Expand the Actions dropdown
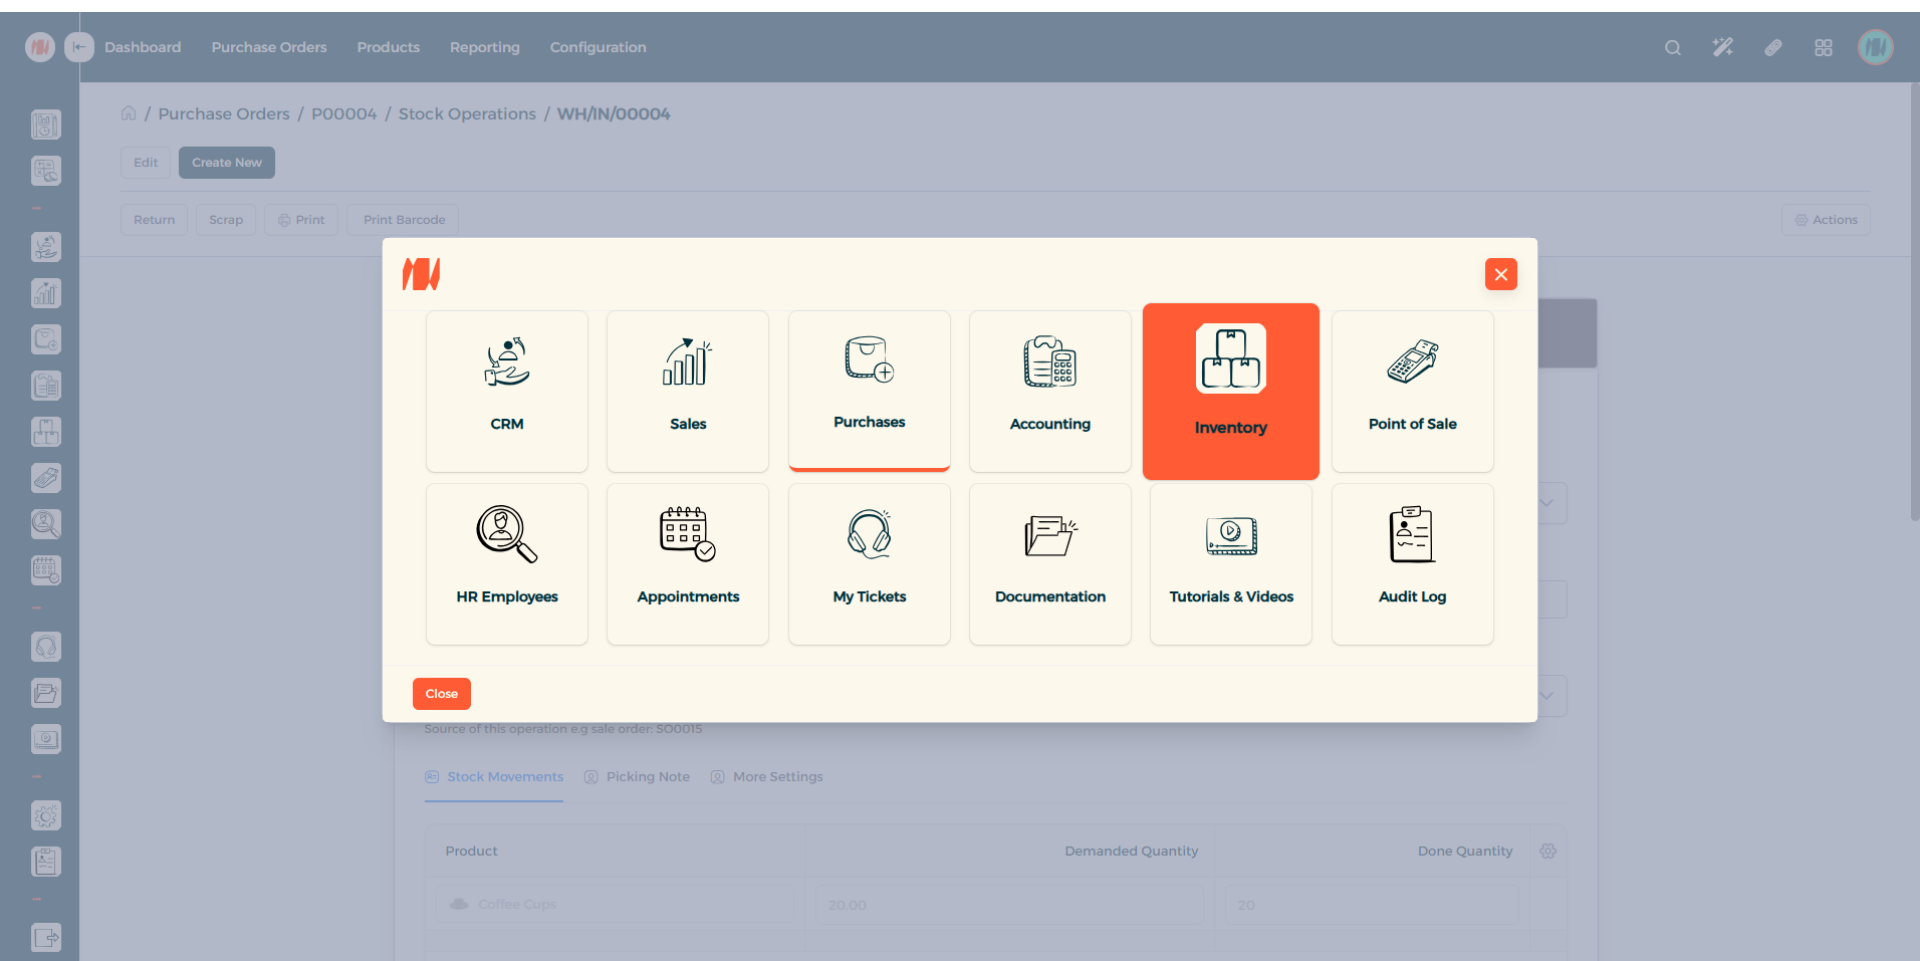 (x=1825, y=220)
